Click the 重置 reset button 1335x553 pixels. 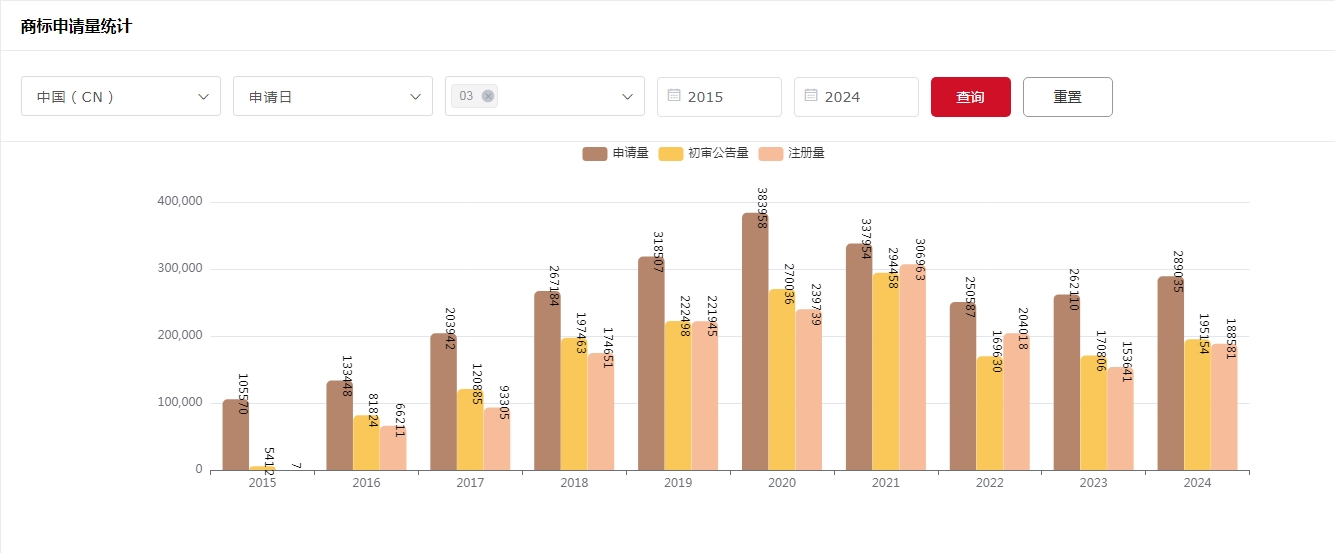(1067, 97)
